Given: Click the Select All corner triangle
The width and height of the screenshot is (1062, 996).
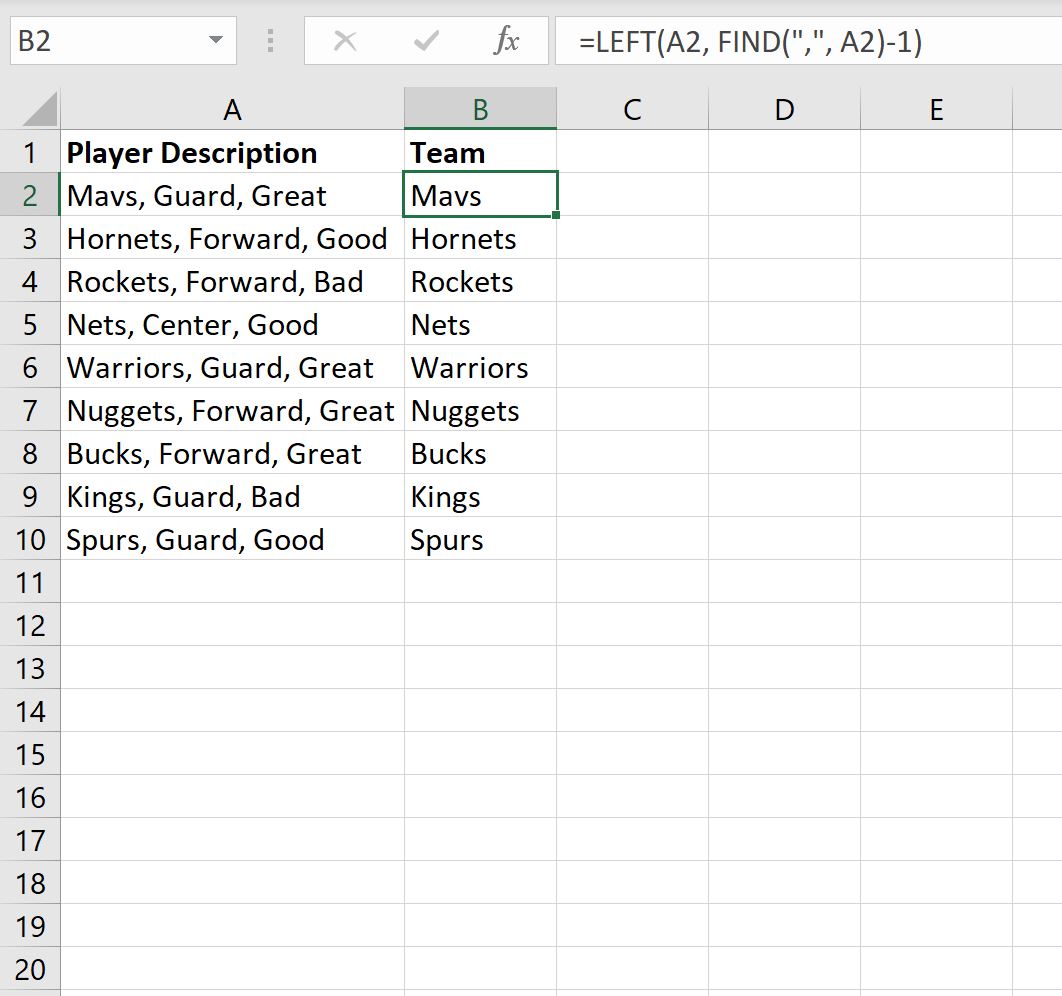Looking at the screenshot, I should click(39, 110).
